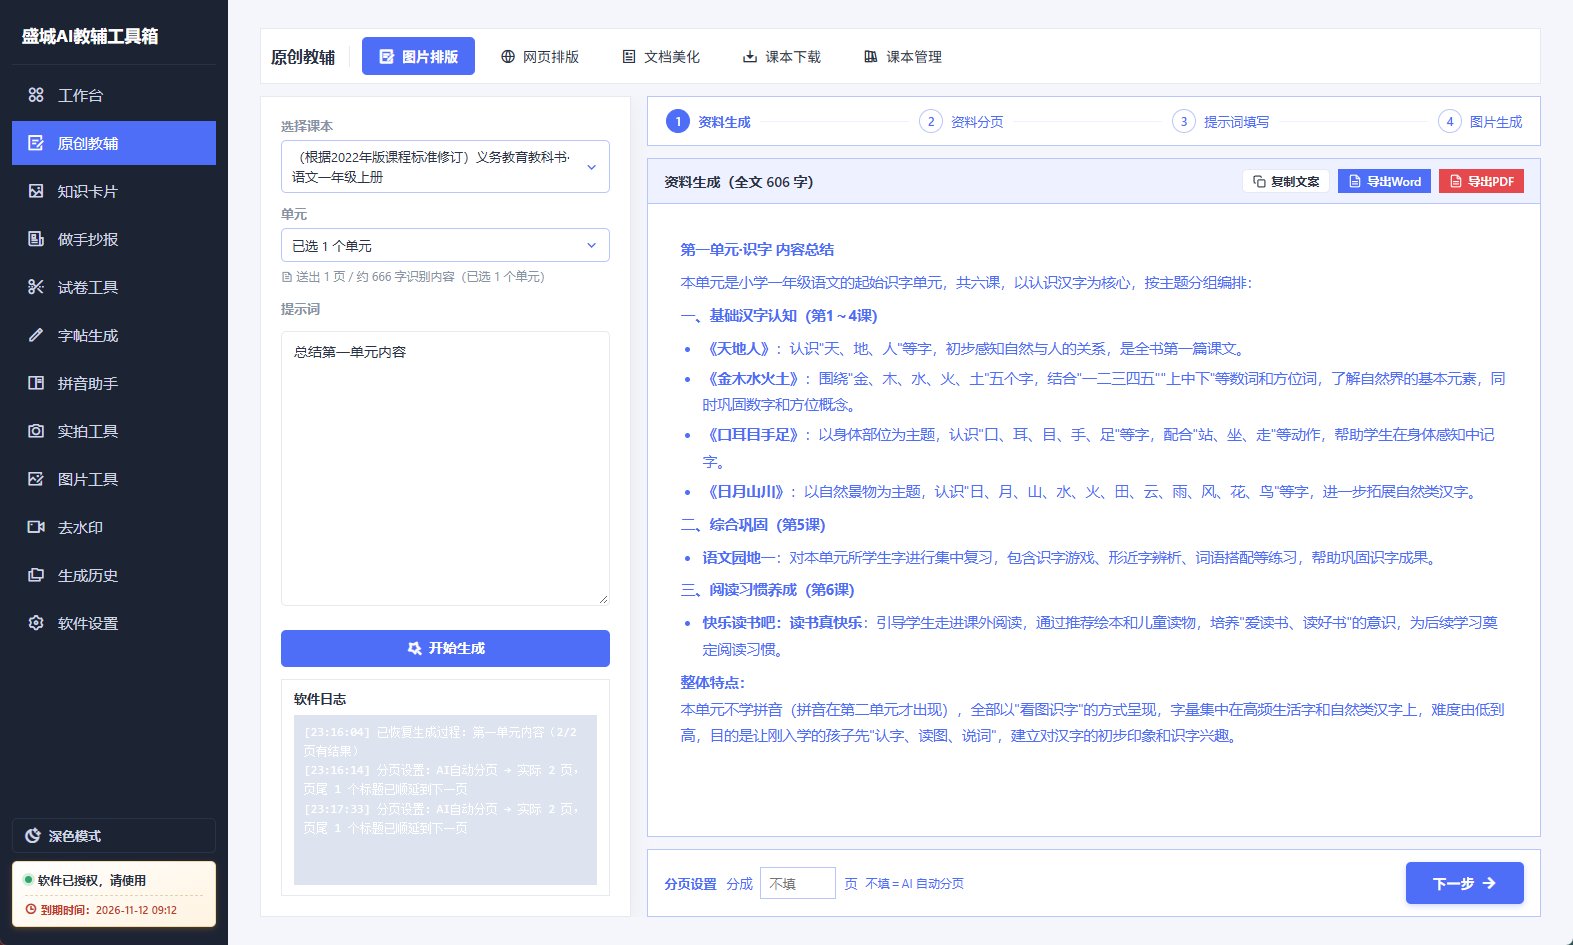Focus the 分成 page count input
The width and height of the screenshot is (1573, 945).
point(797,883)
